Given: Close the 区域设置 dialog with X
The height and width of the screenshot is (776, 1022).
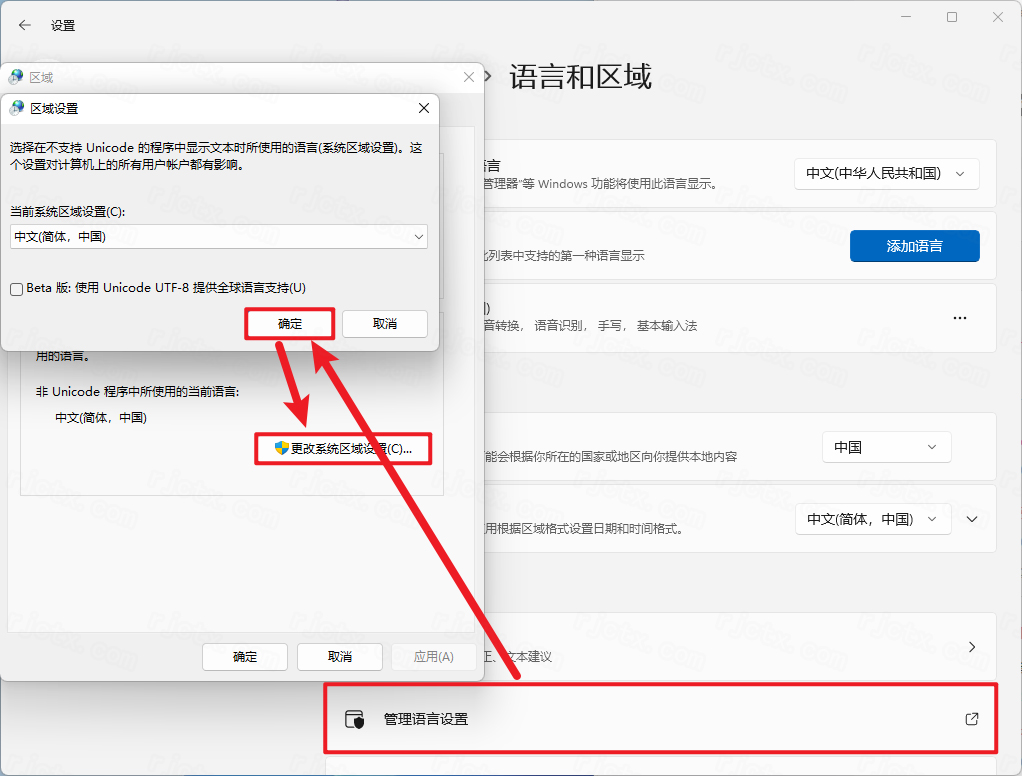Looking at the screenshot, I should [424, 108].
